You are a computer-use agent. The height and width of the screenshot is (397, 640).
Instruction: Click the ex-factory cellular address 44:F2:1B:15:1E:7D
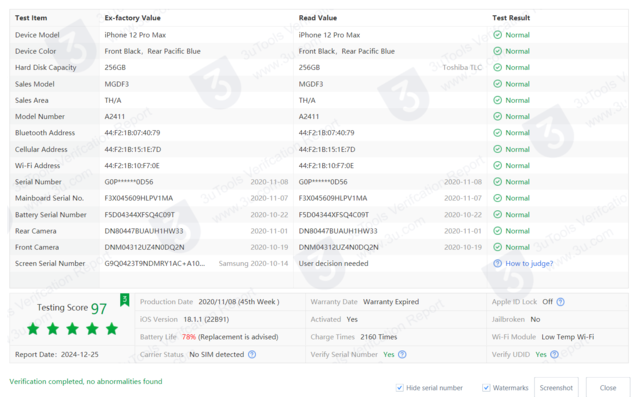point(133,149)
